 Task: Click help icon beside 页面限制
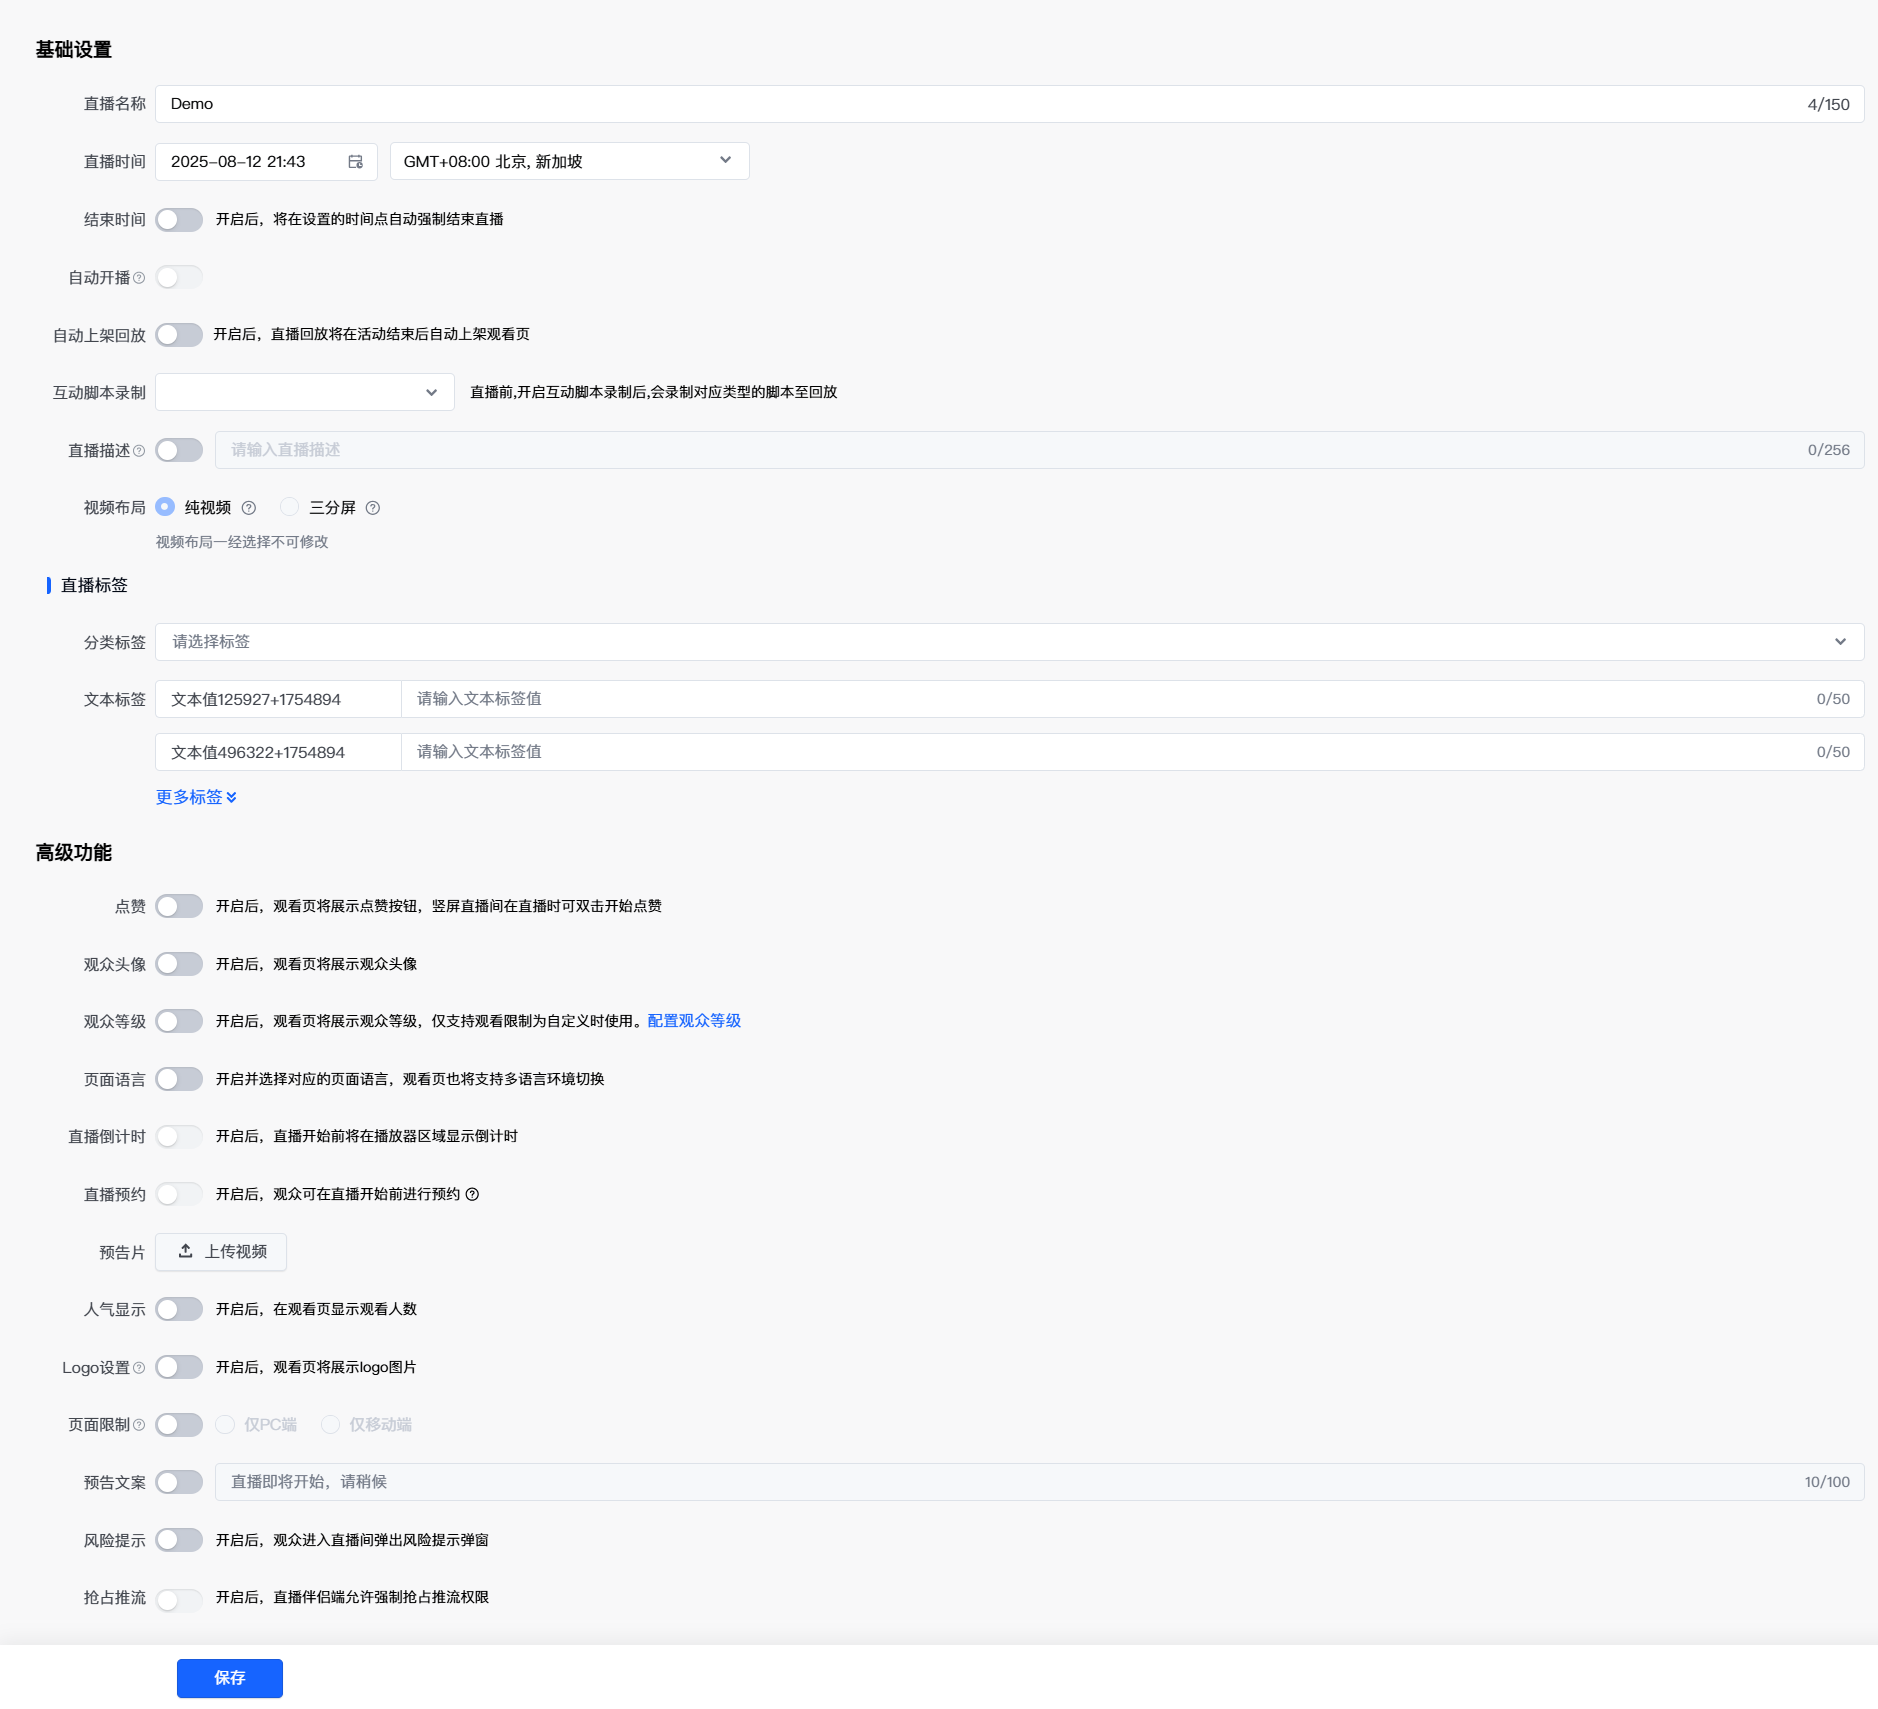tap(139, 1425)
